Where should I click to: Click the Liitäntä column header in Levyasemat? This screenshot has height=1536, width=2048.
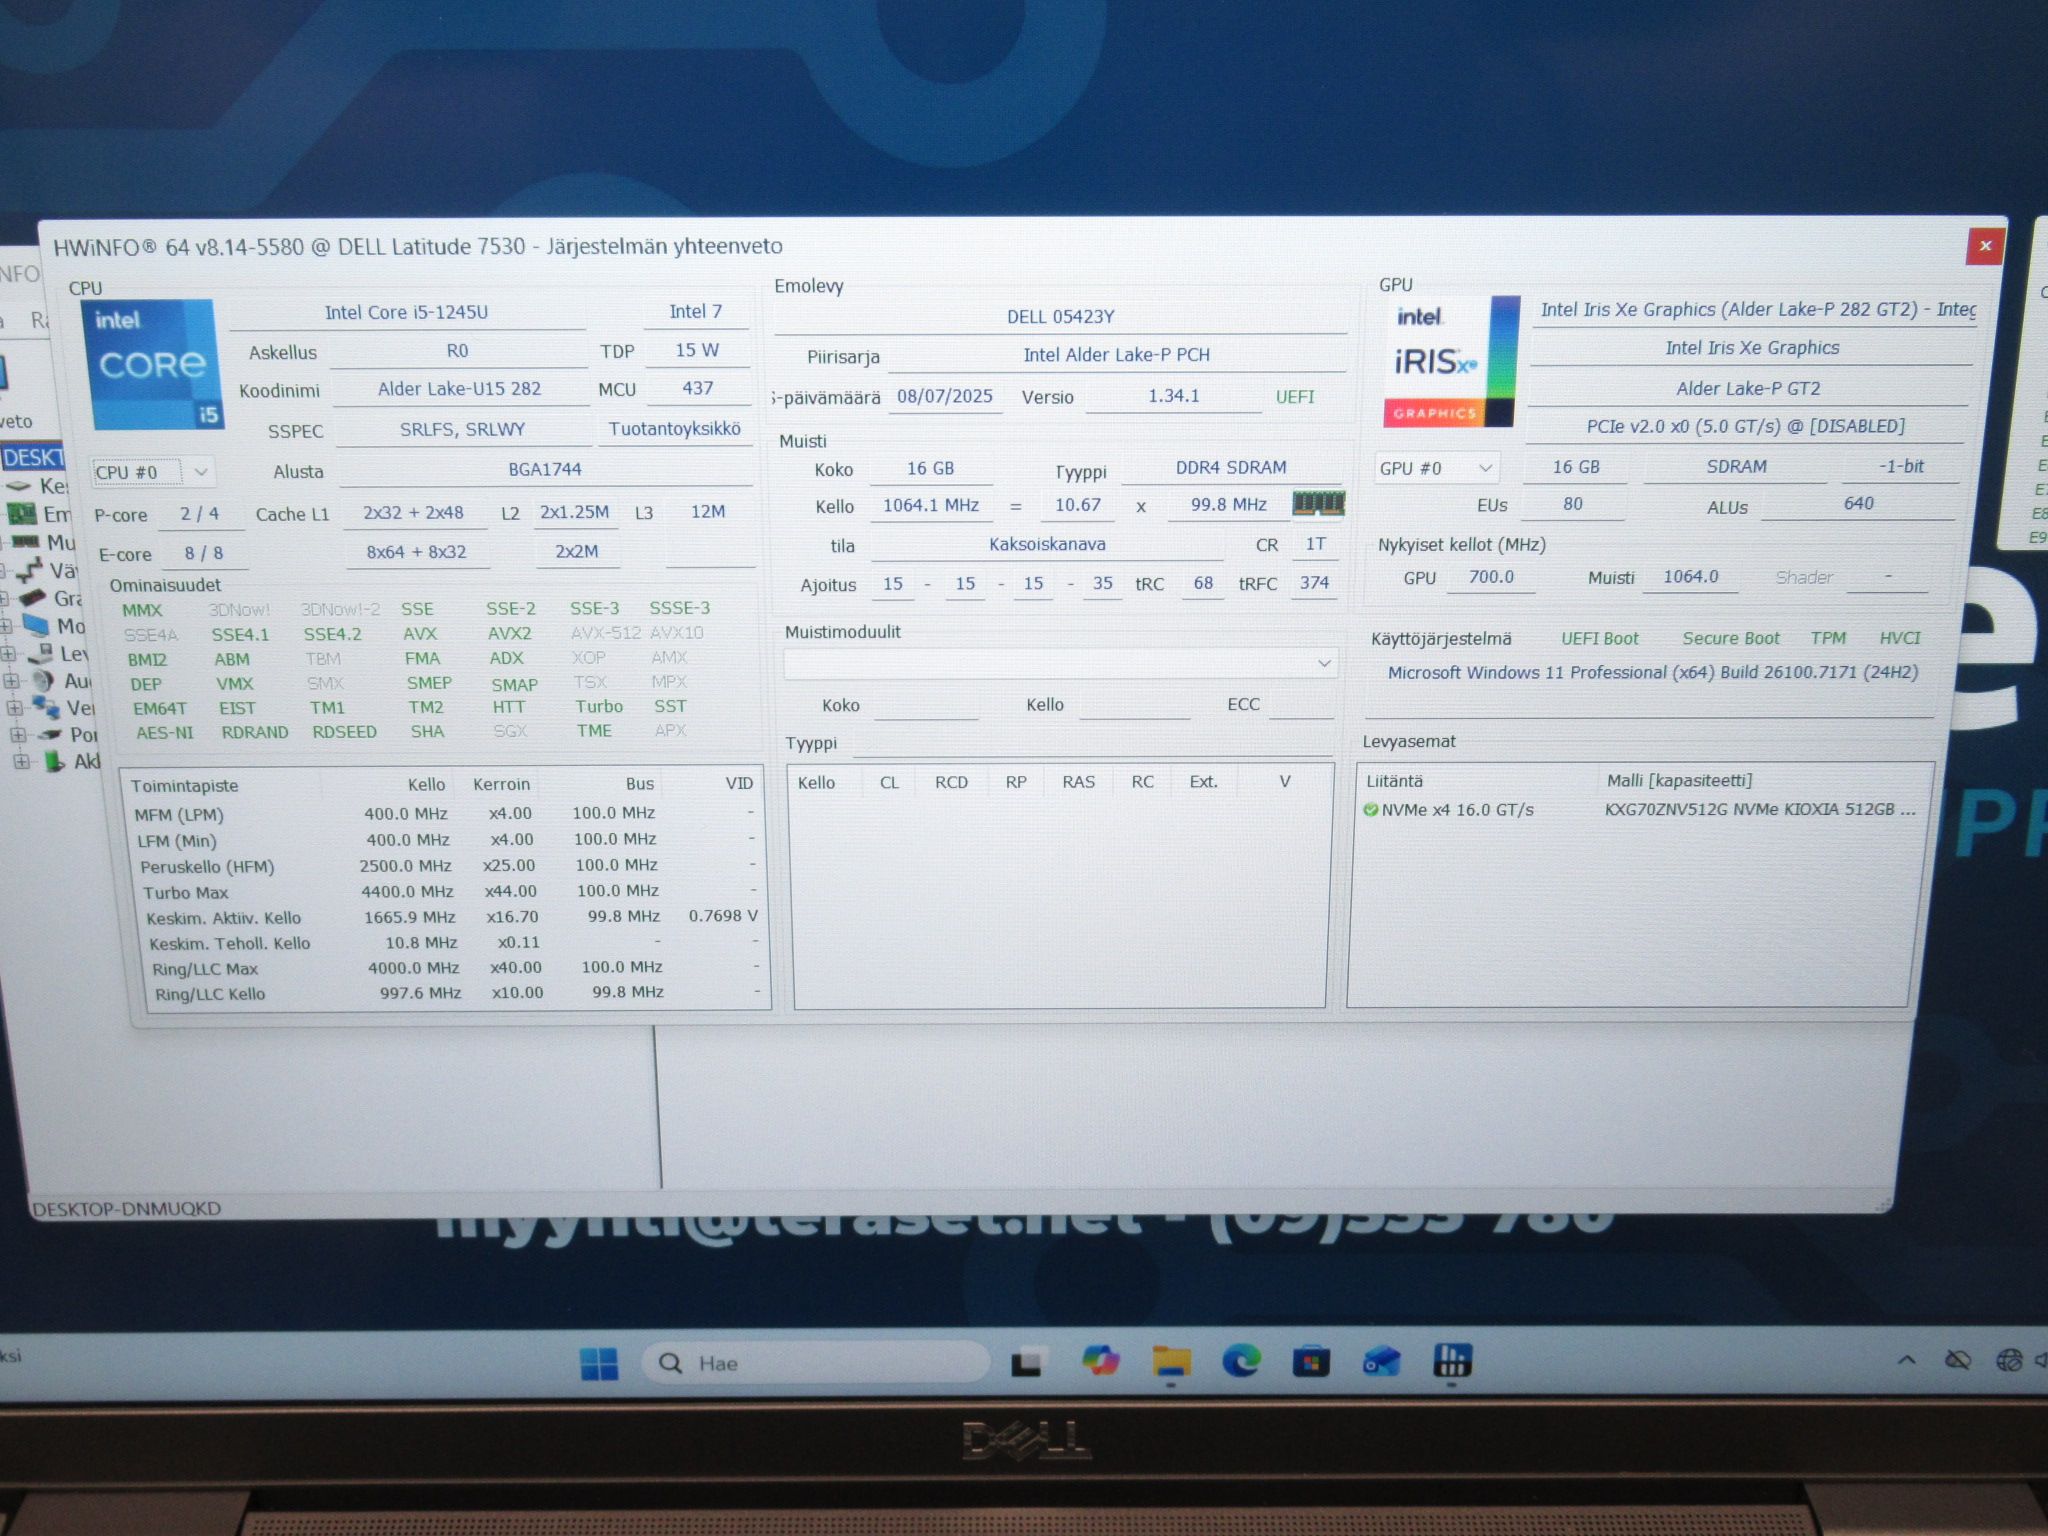point(1474,781)
